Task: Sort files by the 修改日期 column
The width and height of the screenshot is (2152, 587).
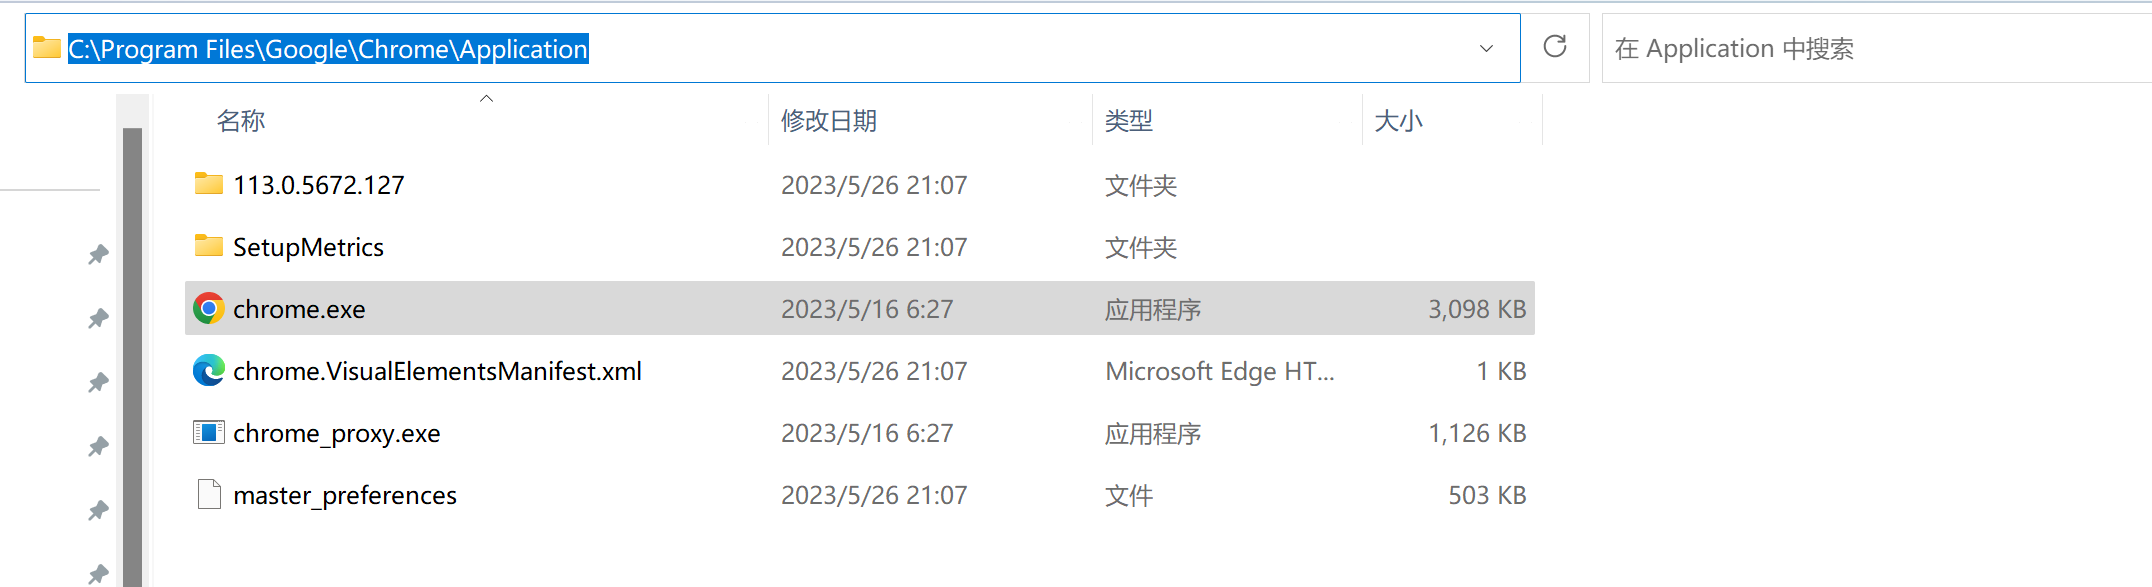Action: pos(828,120)
